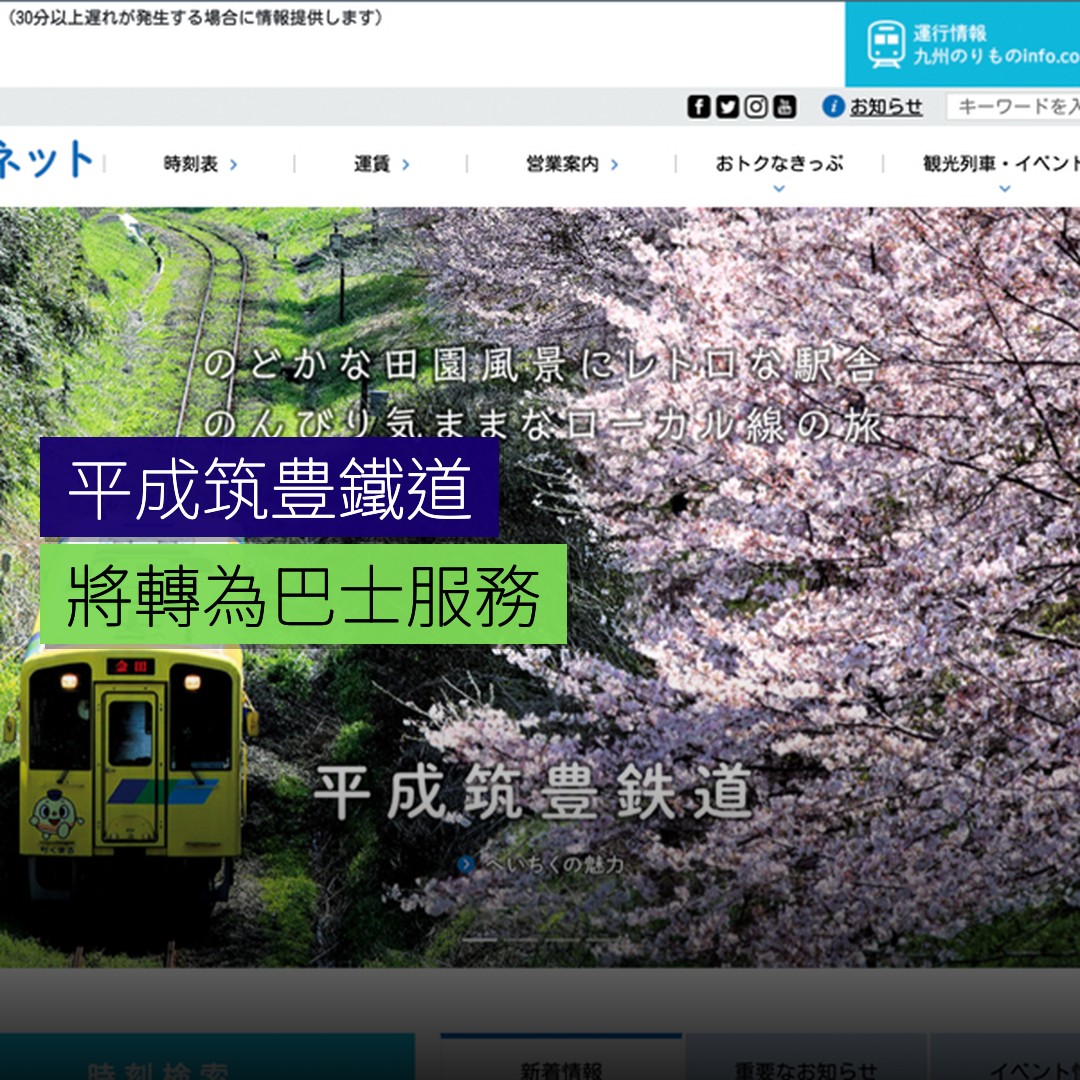Image resolution: width=1080 pixels, height=1080 pixels.
Task: Select a slider dot under the hero image
Action: pyautogui.click(x=480, y=939)
